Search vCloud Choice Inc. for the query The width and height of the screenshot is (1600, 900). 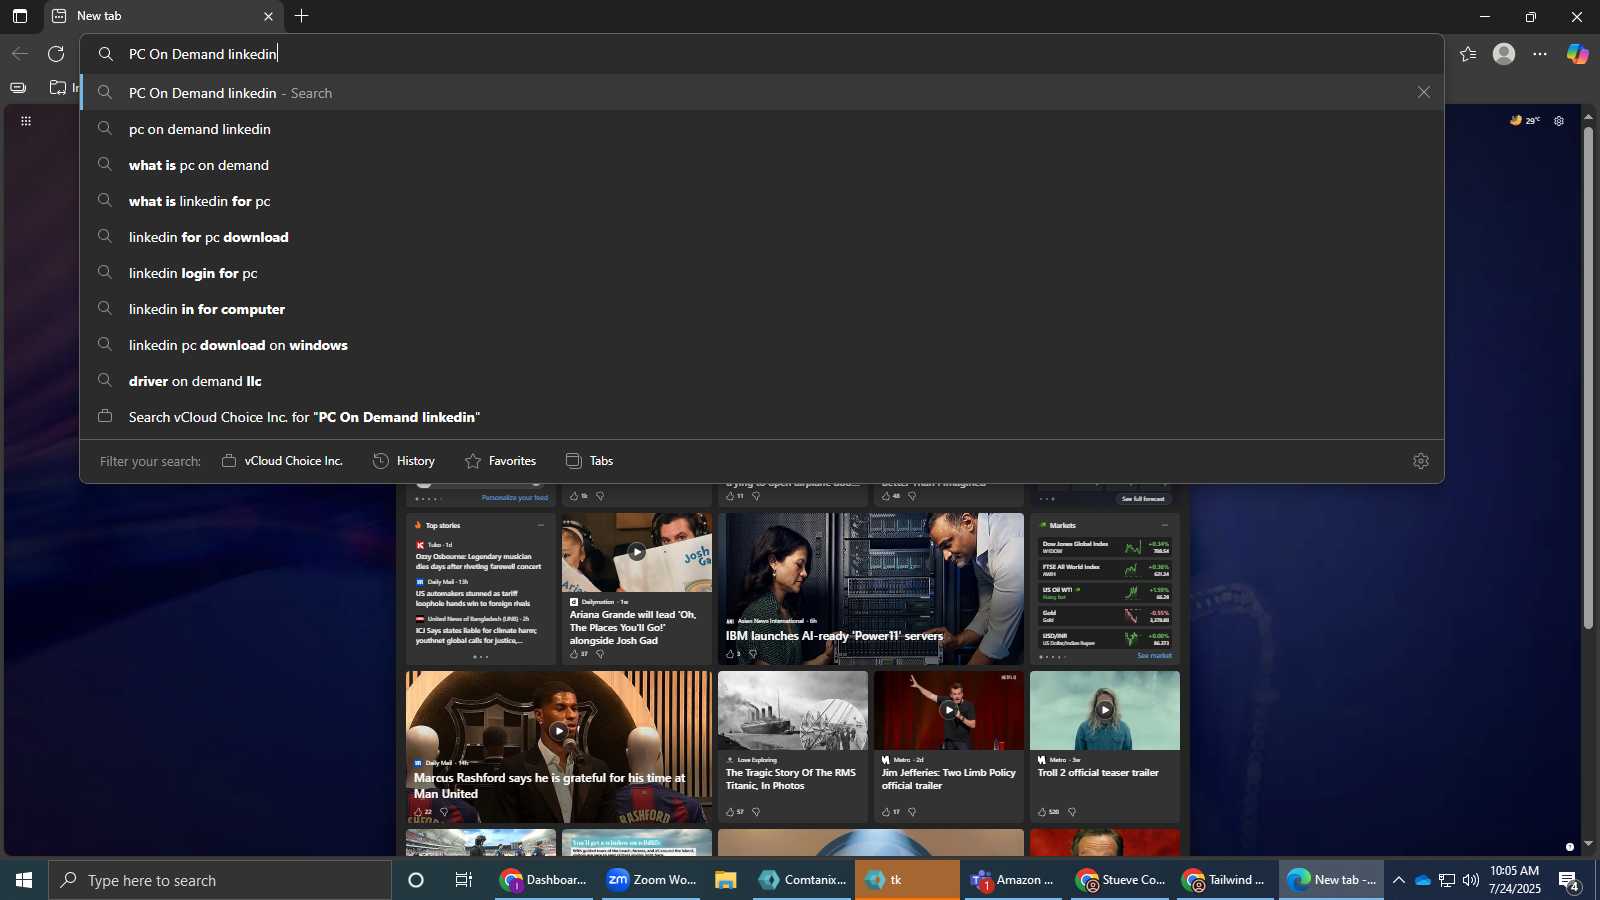[762, 417]
